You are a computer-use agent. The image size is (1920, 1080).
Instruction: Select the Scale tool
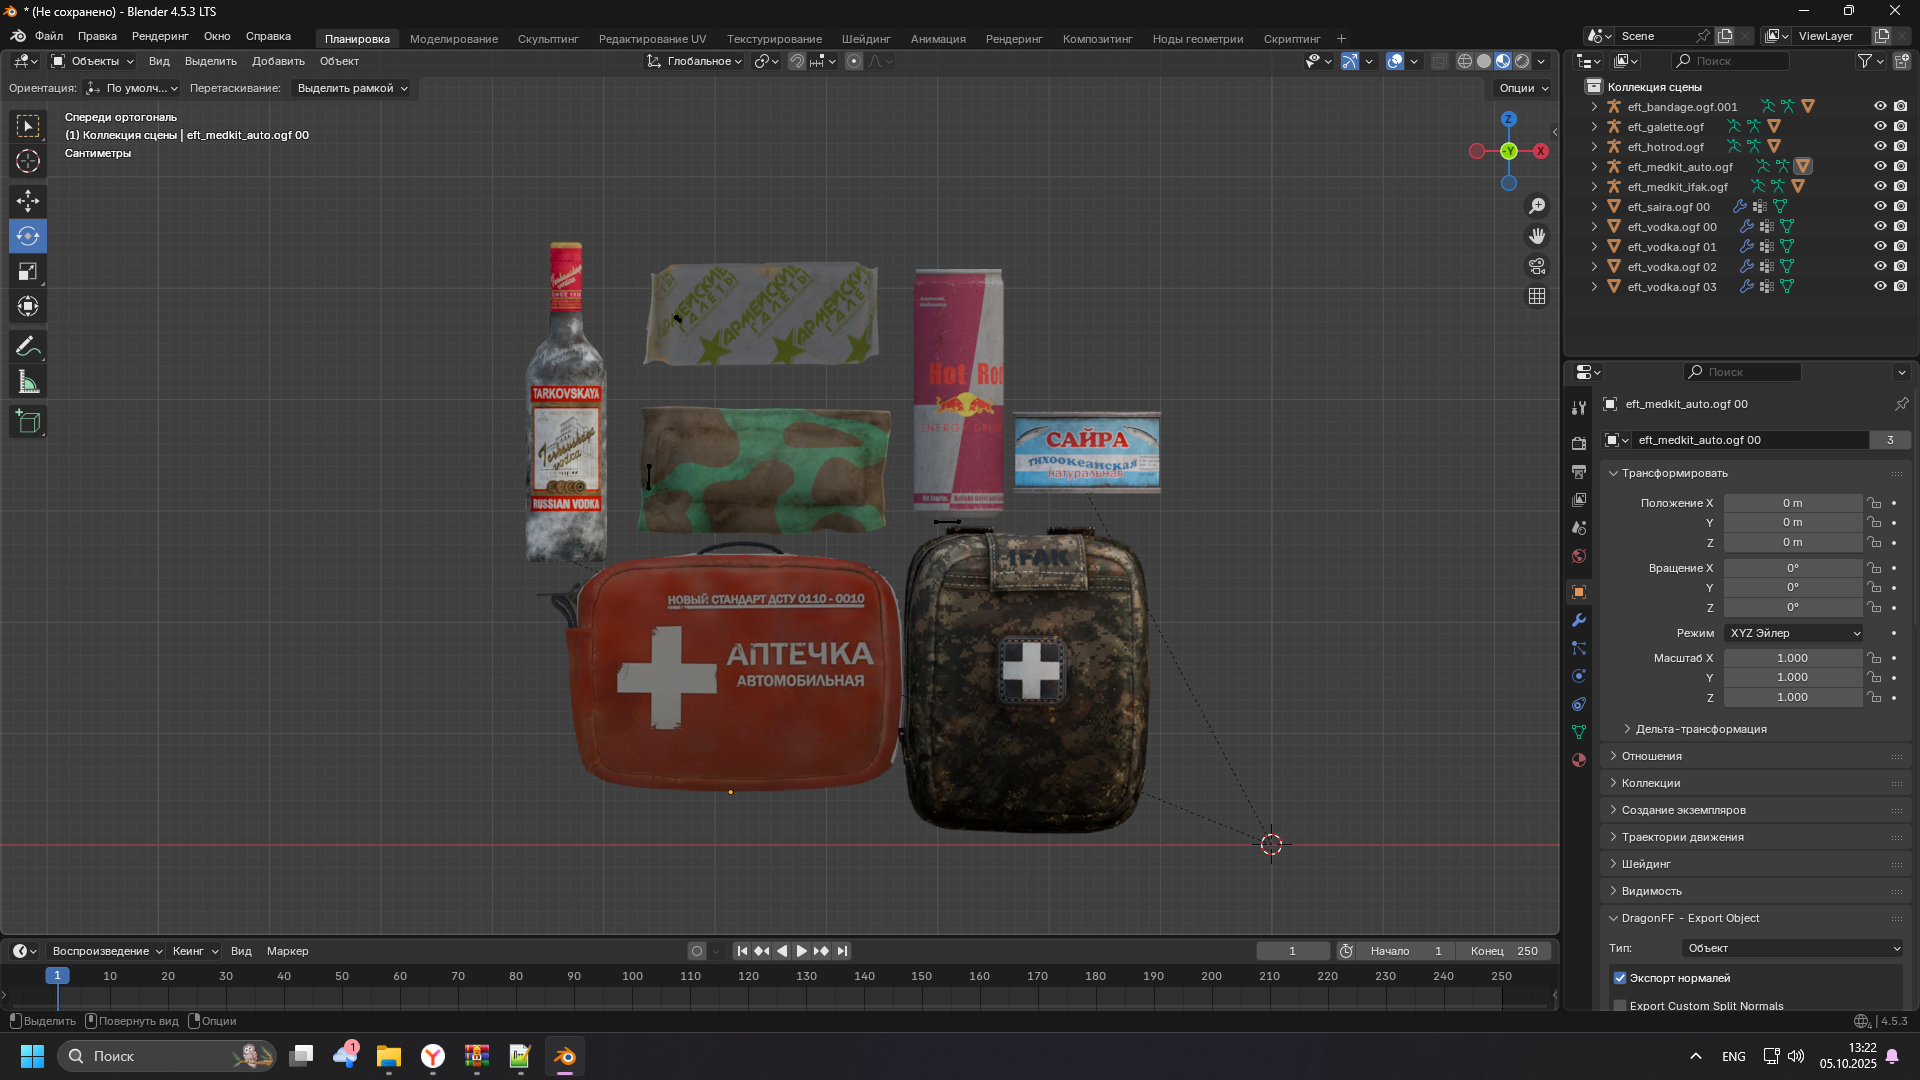[28, 272]
